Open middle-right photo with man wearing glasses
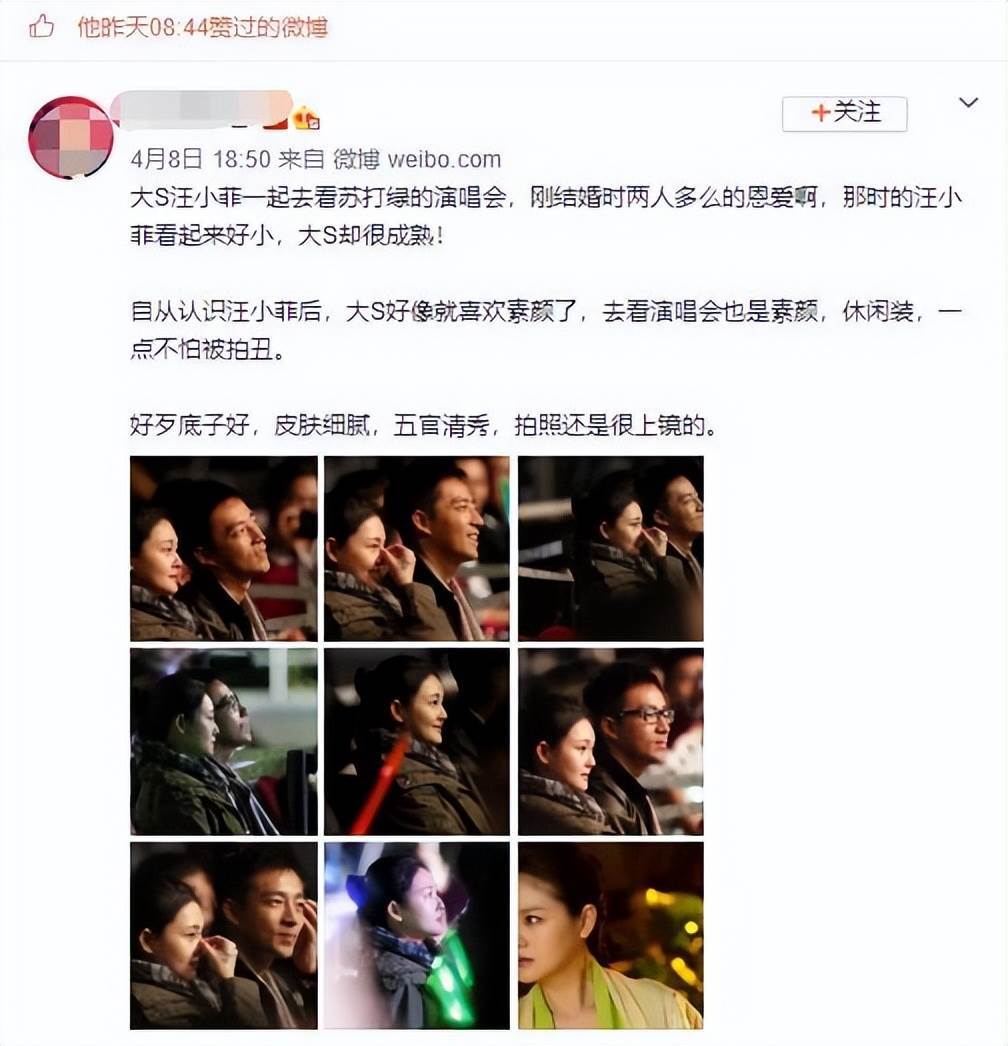The width and height of the screenshot is (1008, 1046). point(610,742)
